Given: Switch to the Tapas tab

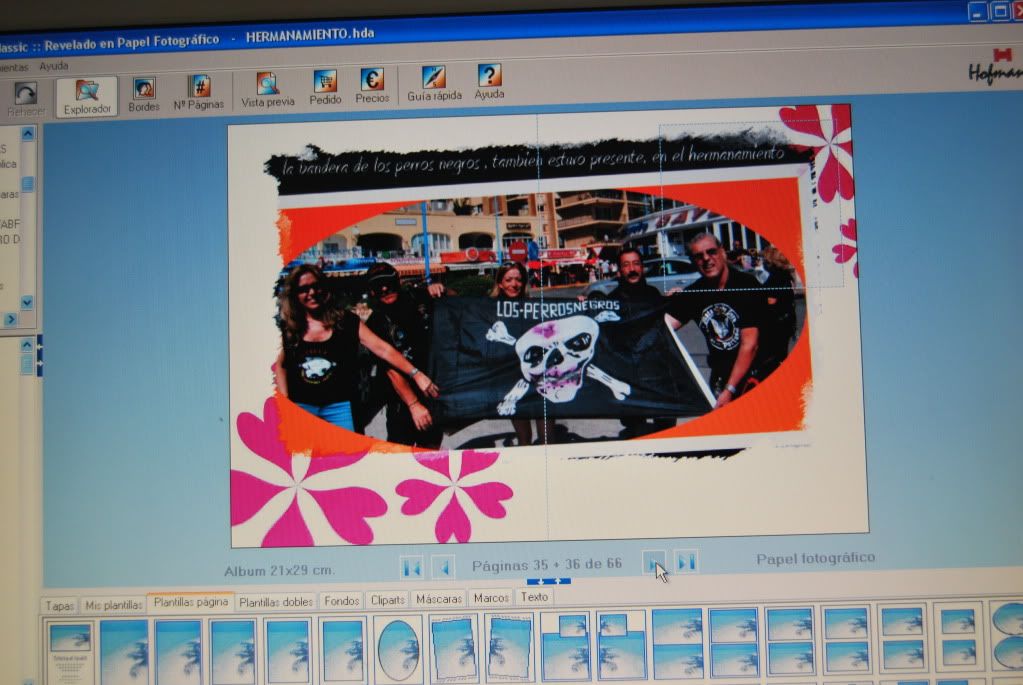Looking at the screenshot, I should tap(59, 605).
